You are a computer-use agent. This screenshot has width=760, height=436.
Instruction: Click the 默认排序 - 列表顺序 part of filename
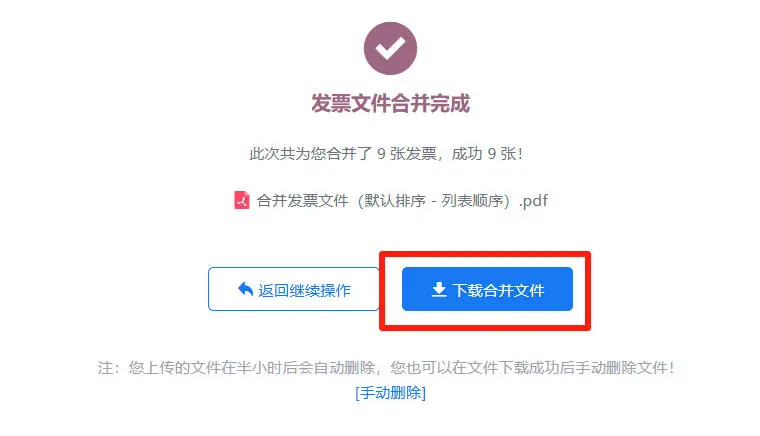pyautogui.click(x=434, y=200)
